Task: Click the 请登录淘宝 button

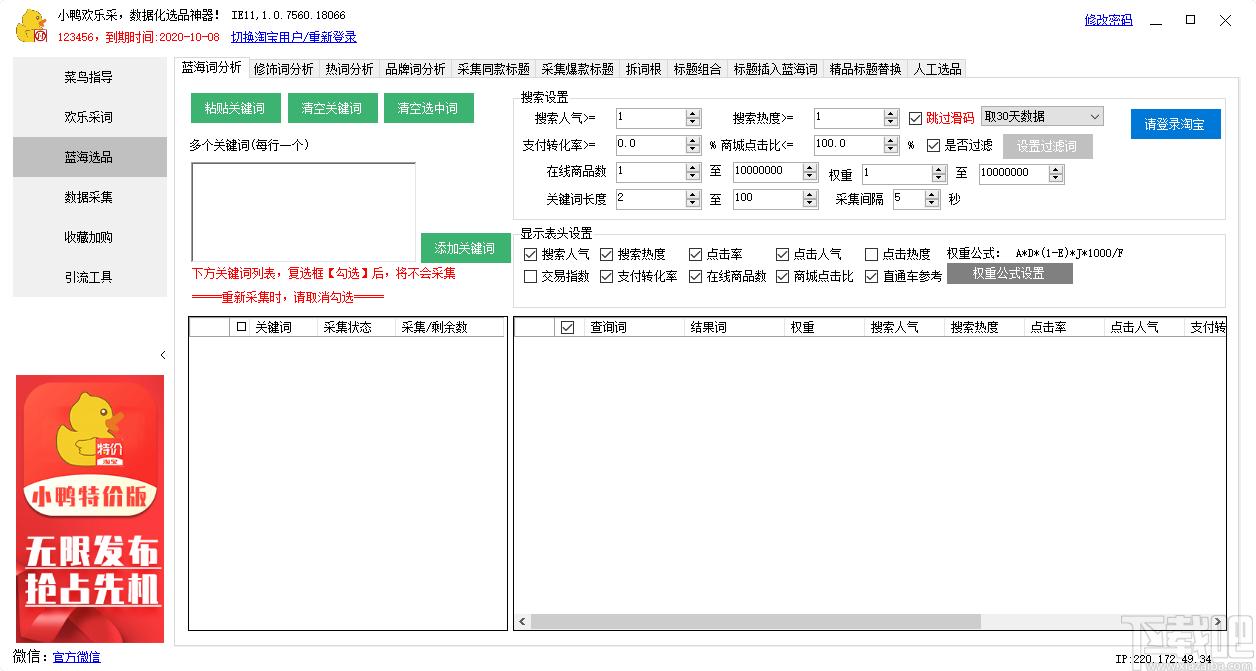Action: pyautogui.click(x=1176, y=124)
